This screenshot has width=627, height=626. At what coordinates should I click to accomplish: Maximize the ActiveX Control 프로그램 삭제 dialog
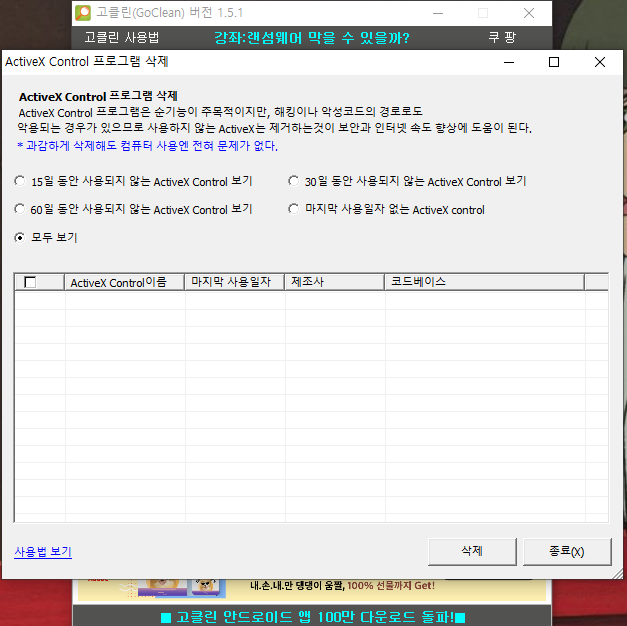554,62
